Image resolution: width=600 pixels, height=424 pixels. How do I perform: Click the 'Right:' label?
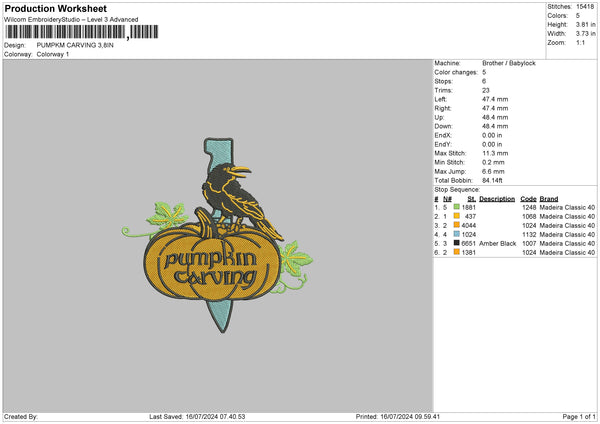point(443,108)
